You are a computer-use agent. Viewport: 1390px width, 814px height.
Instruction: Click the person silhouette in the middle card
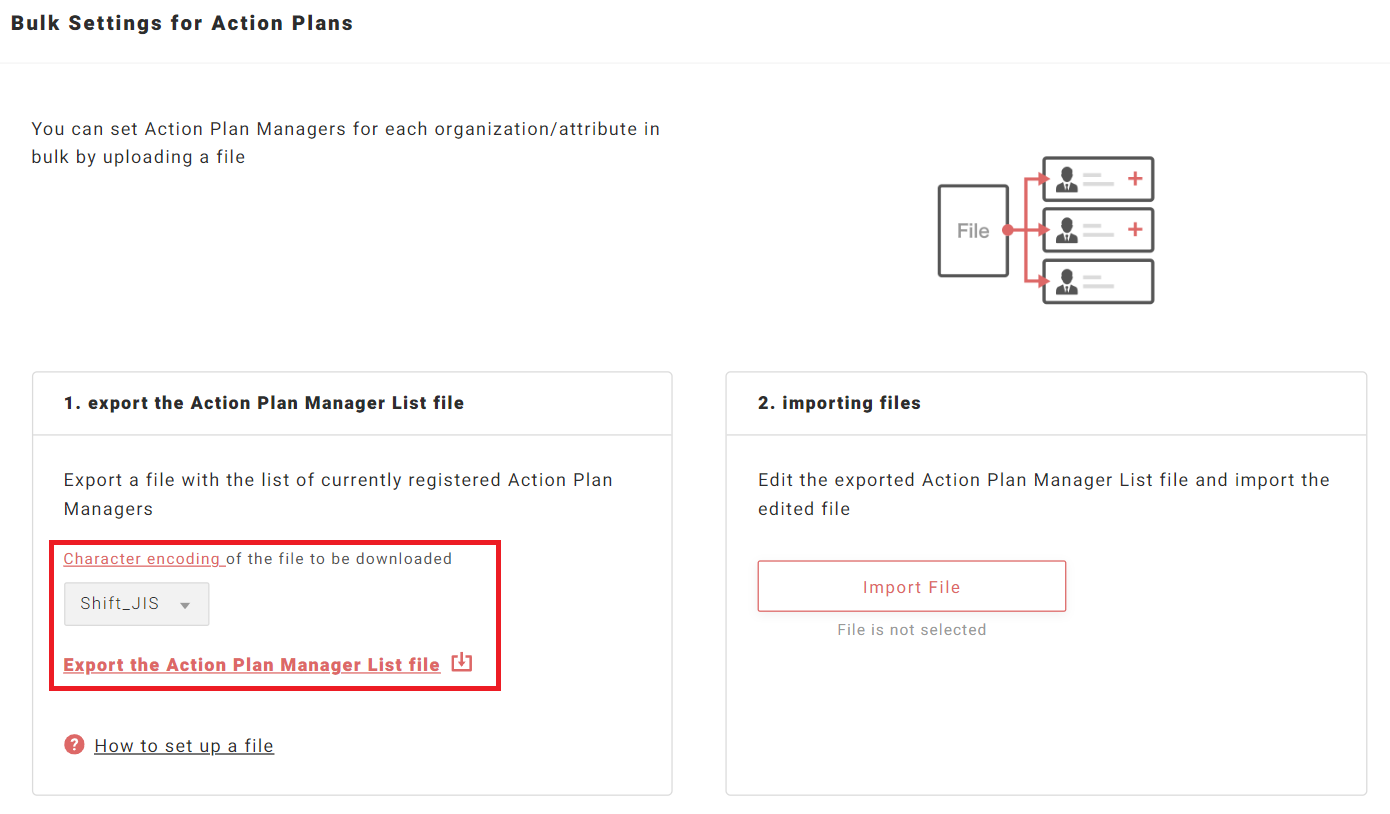[x=1066, y=231]
